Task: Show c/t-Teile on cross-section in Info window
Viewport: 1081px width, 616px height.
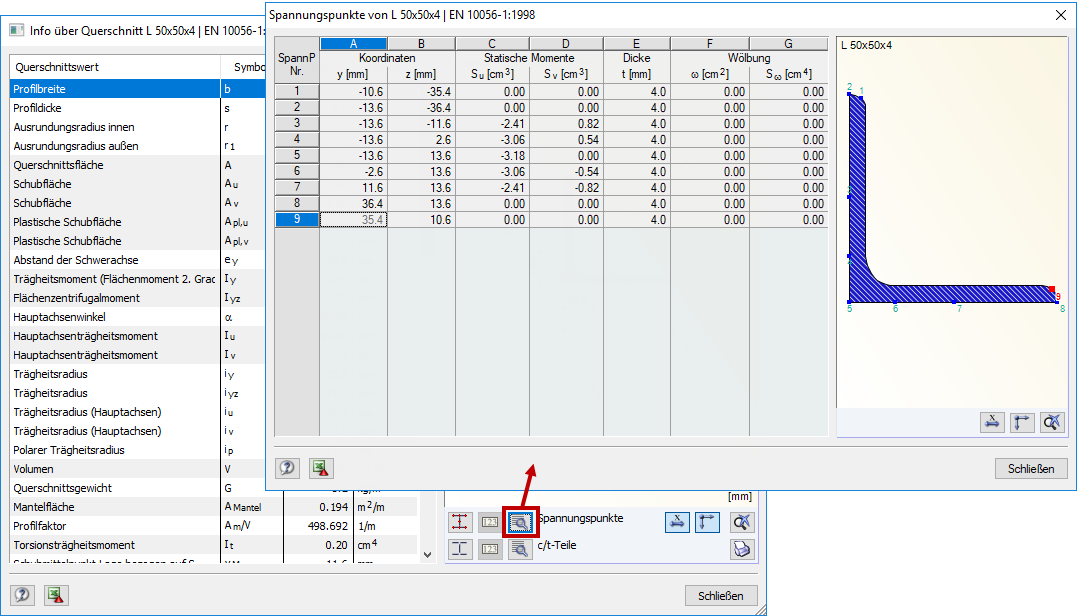Action: point(460,549)
